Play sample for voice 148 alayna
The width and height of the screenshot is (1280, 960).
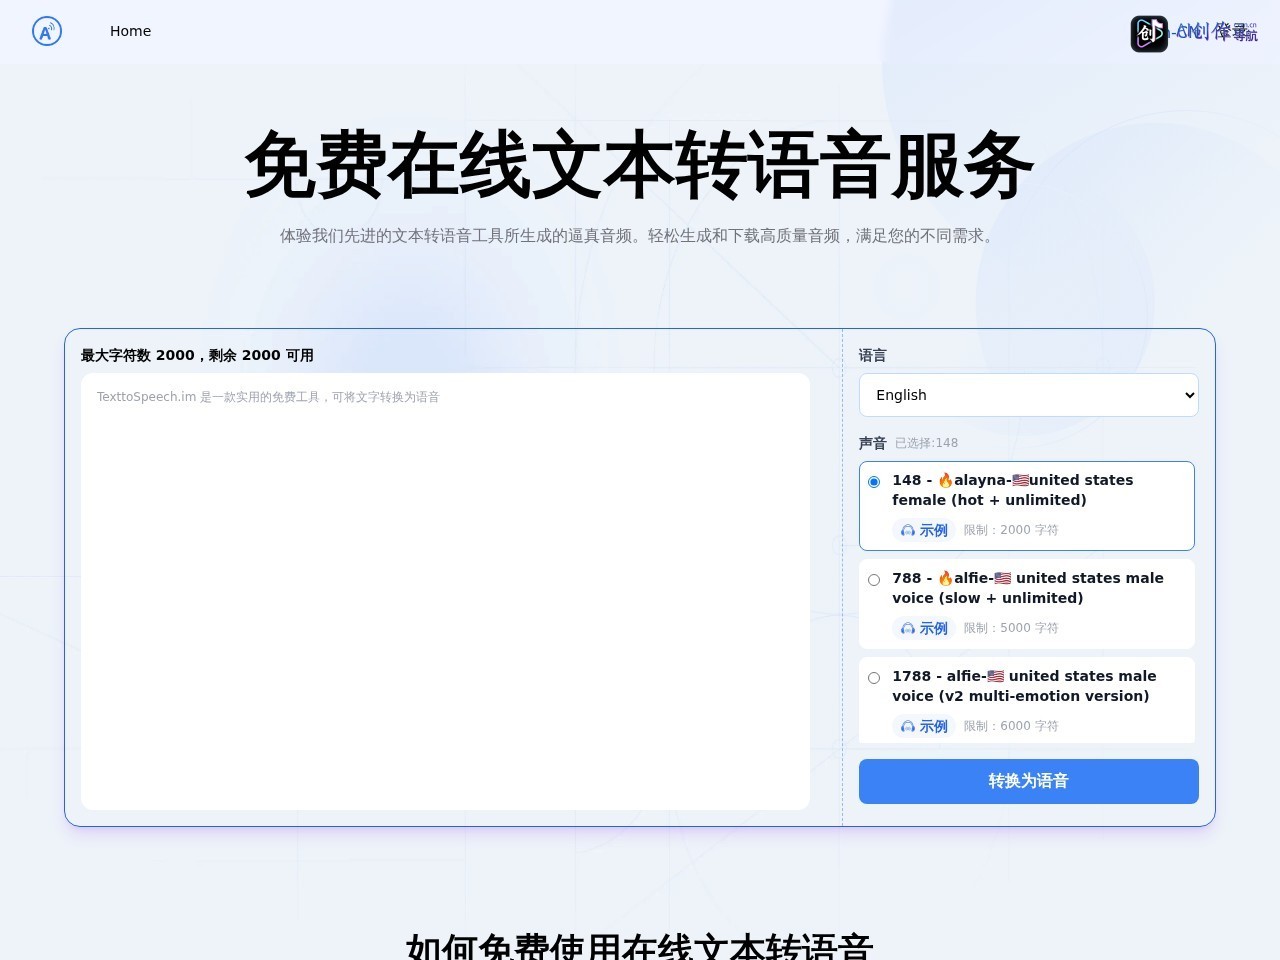[x=924, y=530]
